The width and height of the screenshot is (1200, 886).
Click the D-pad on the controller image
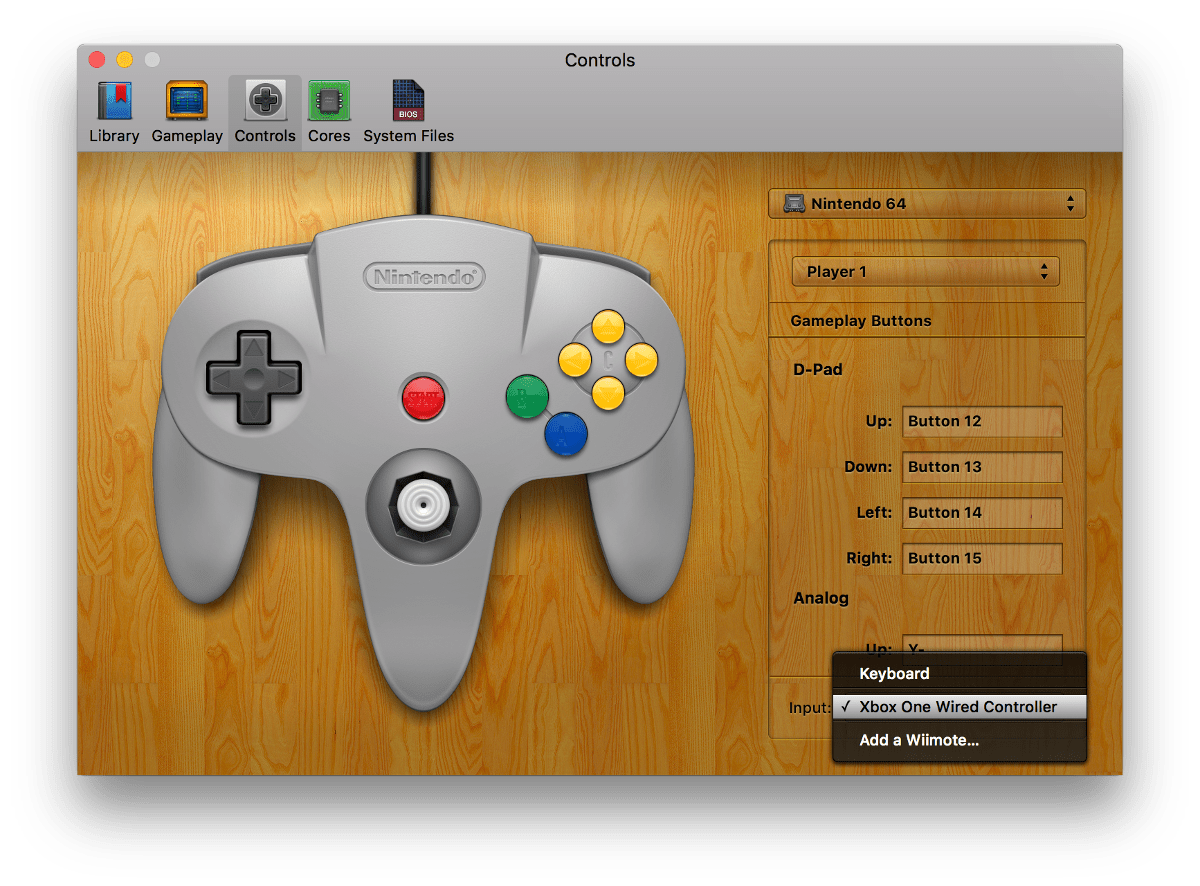252,378
